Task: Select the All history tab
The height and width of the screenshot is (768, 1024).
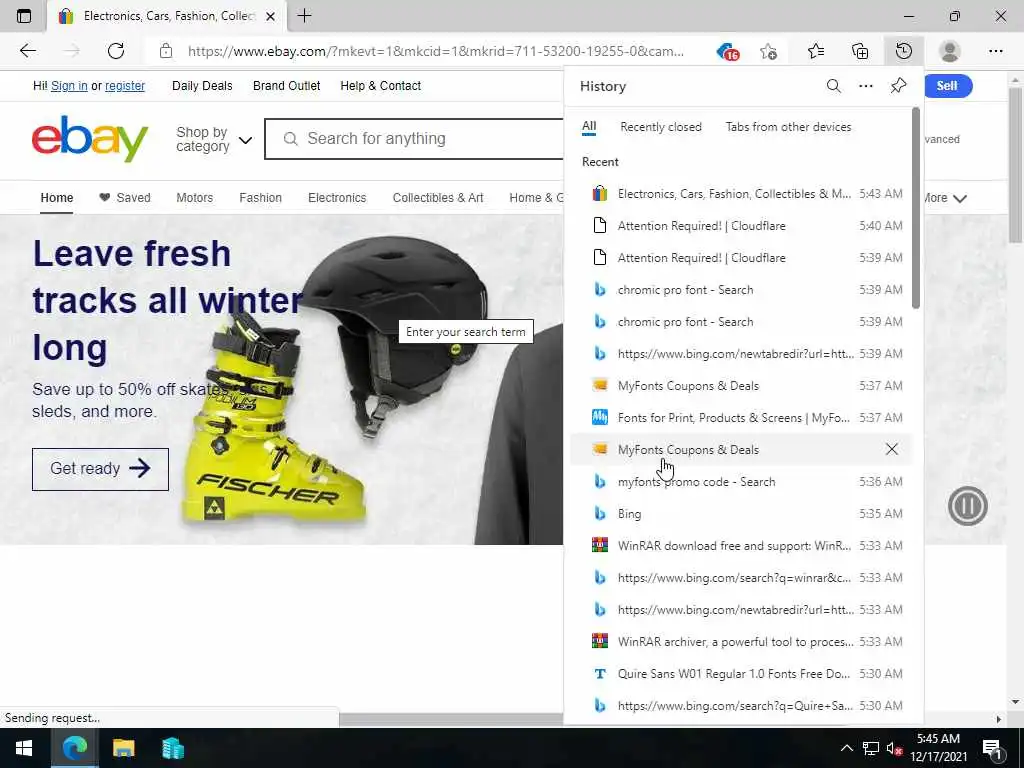Action: (x=589, y=127)
